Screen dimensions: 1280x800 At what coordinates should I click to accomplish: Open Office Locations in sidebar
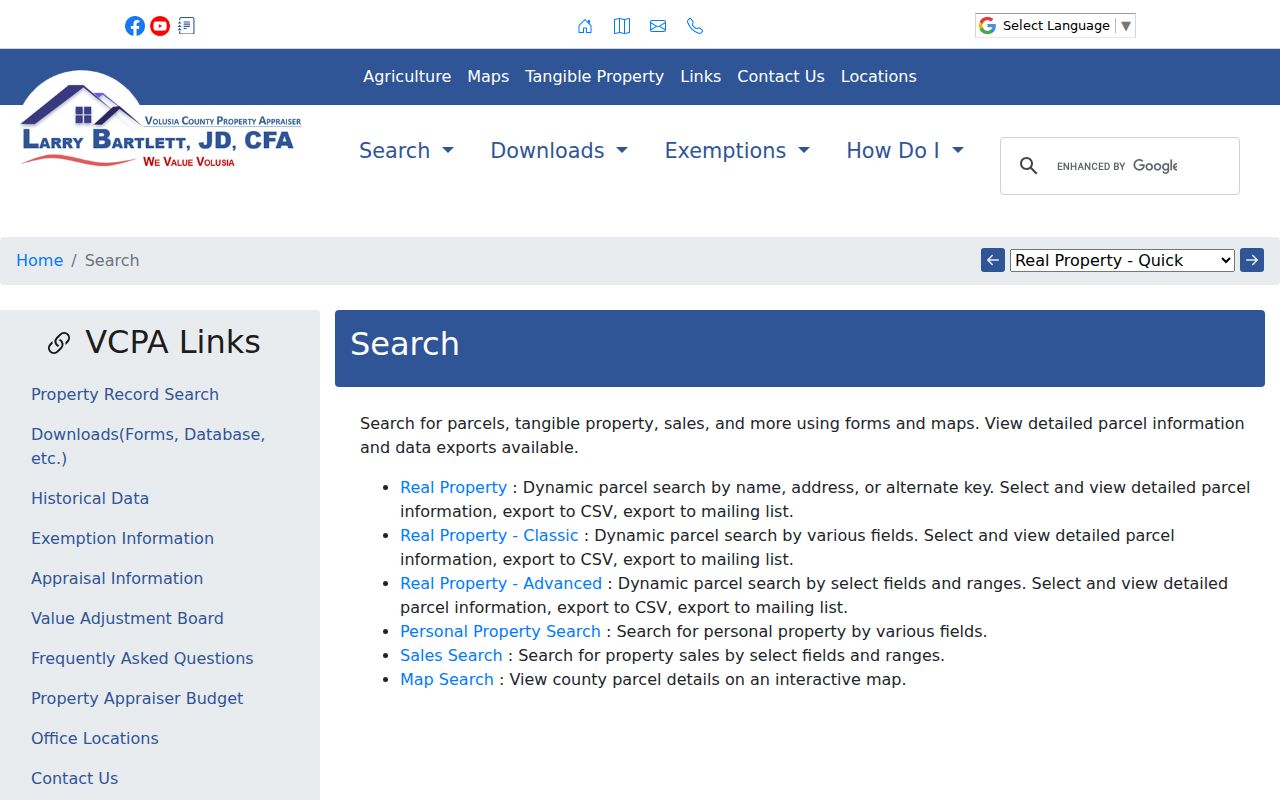coord(95,738)
